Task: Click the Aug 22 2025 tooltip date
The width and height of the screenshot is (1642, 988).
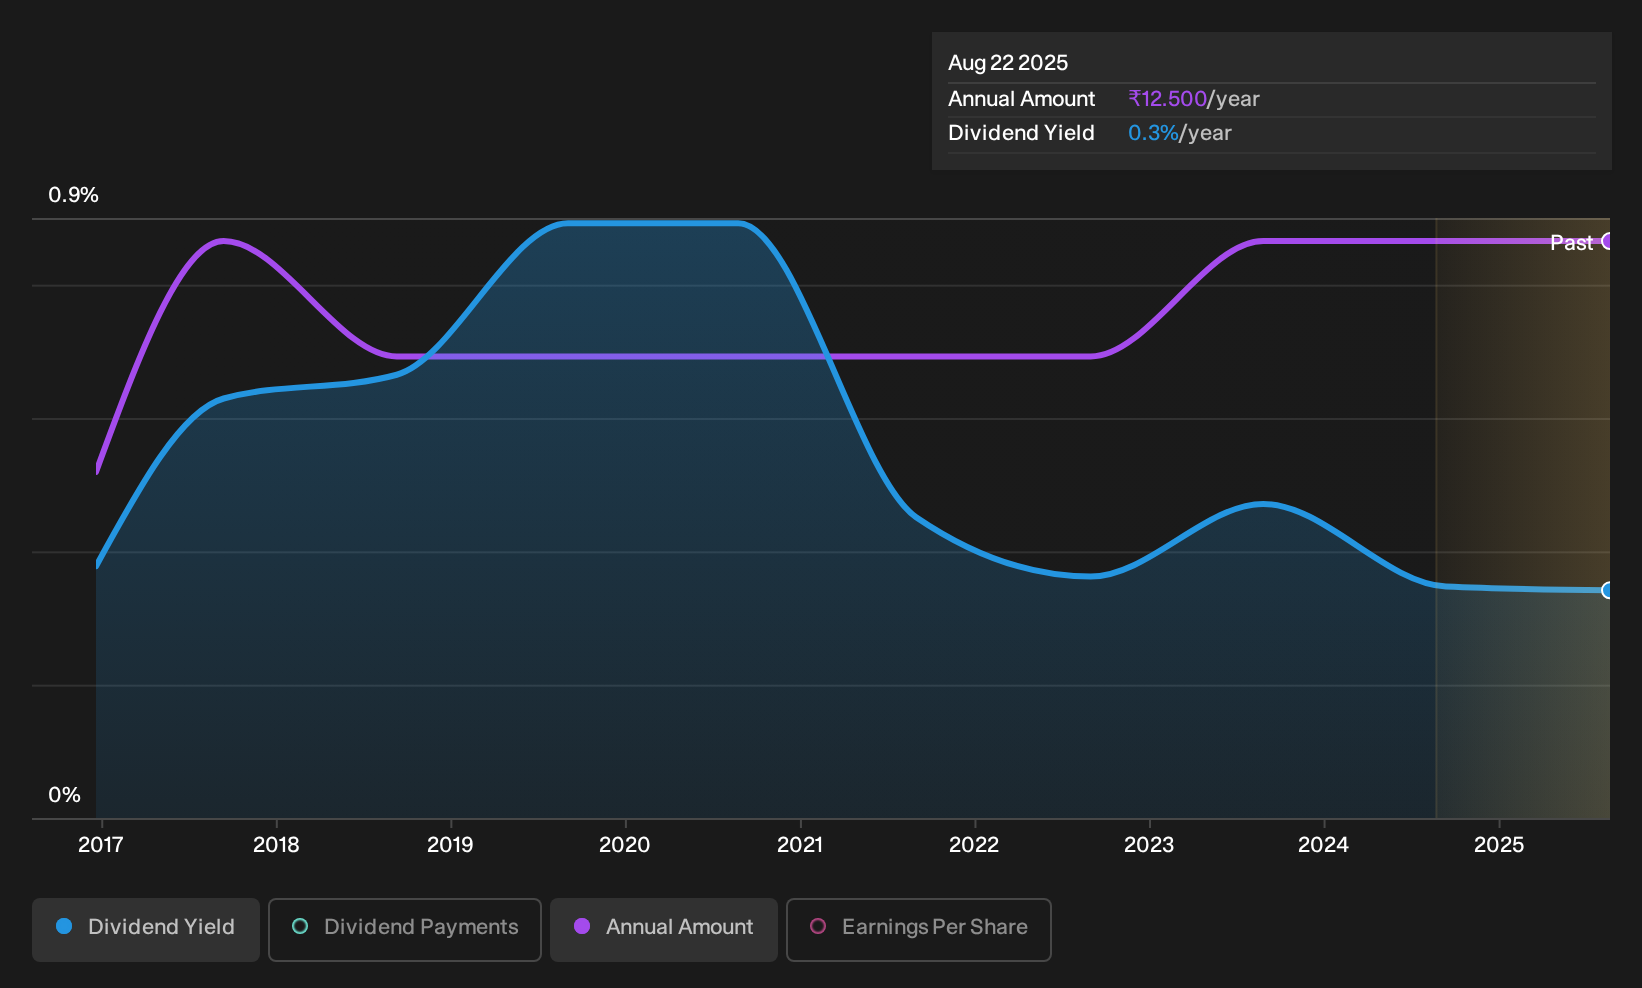Action: pos(1008,63)
